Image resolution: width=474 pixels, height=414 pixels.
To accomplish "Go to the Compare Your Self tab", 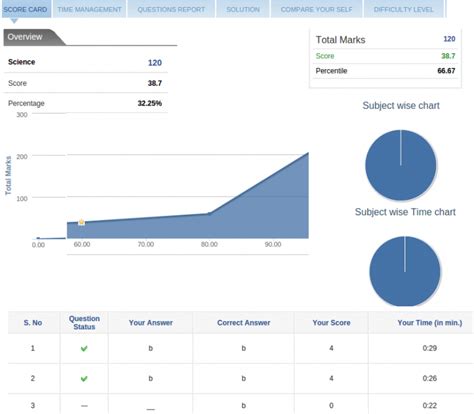I will [x=316, y=9].
